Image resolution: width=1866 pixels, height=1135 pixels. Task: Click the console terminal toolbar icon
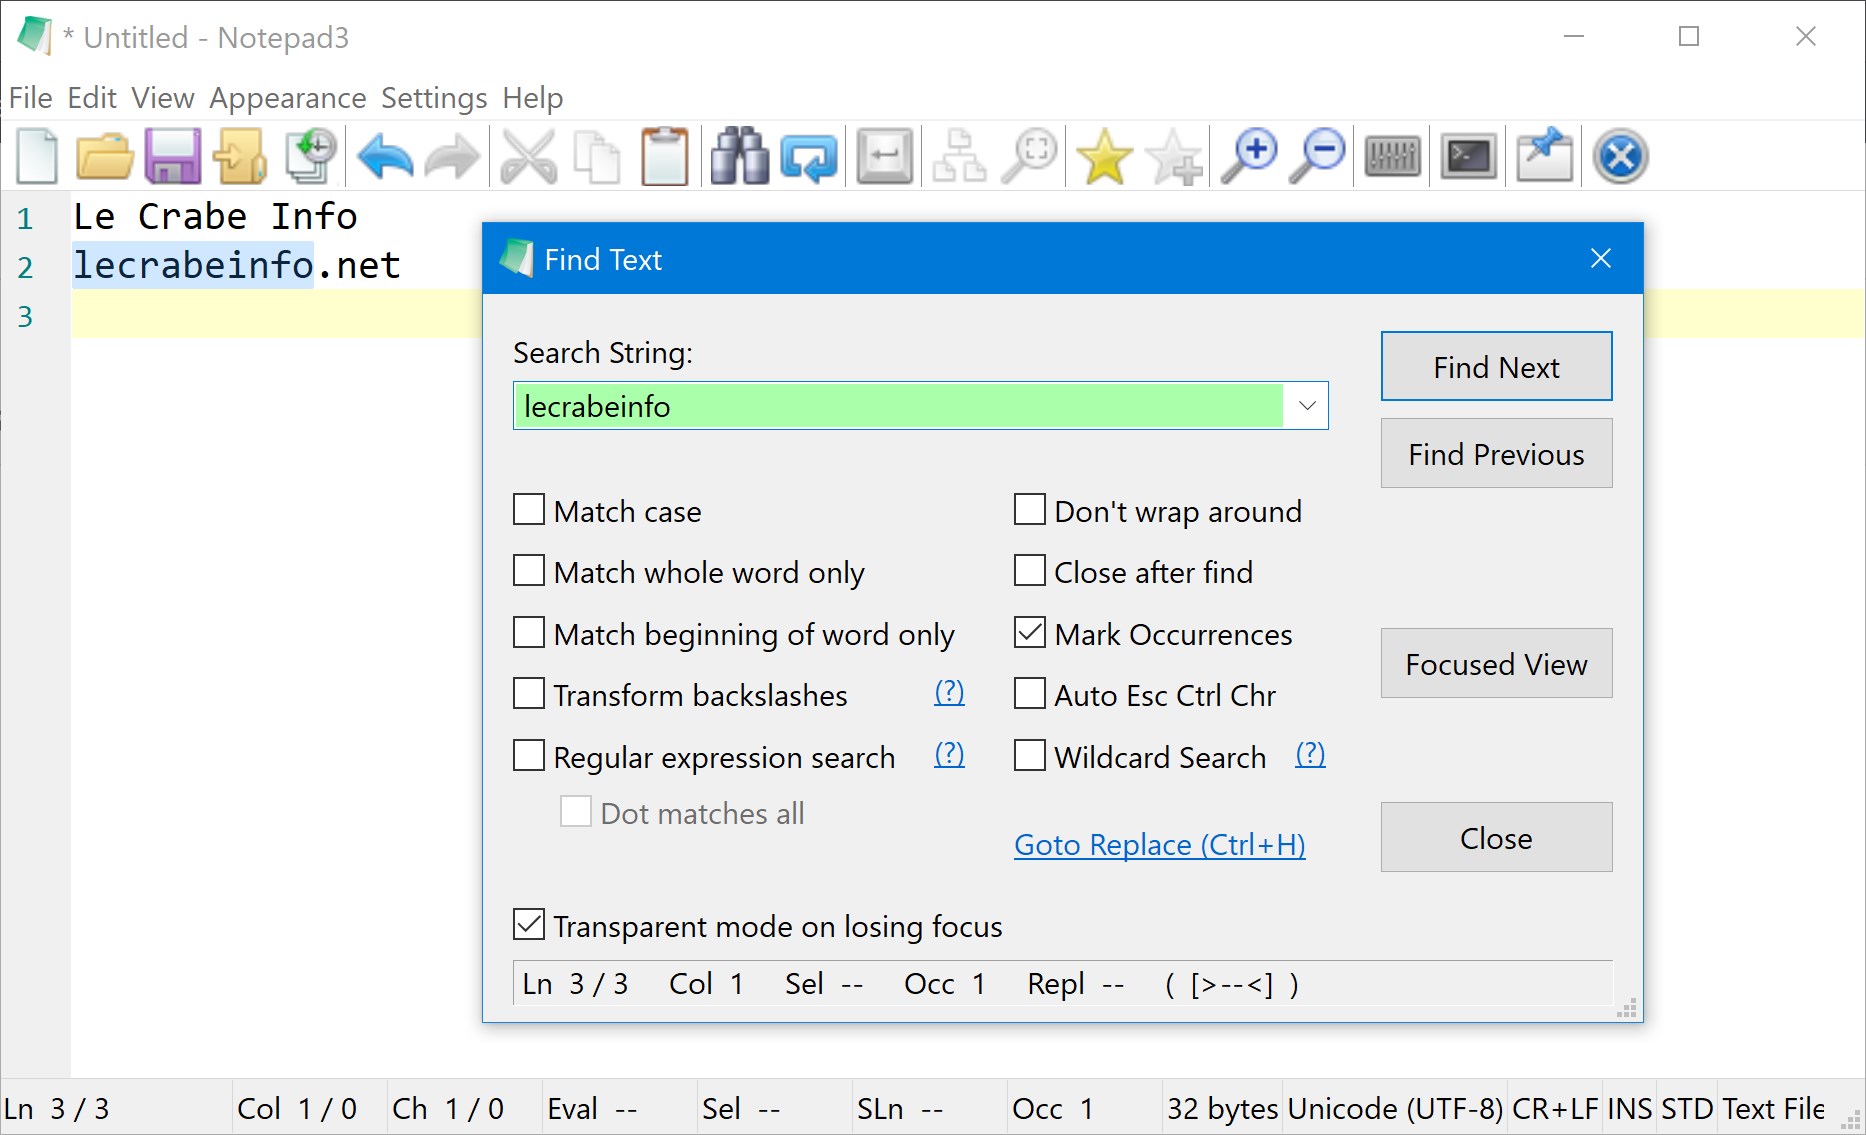(x=1469, y=156)
